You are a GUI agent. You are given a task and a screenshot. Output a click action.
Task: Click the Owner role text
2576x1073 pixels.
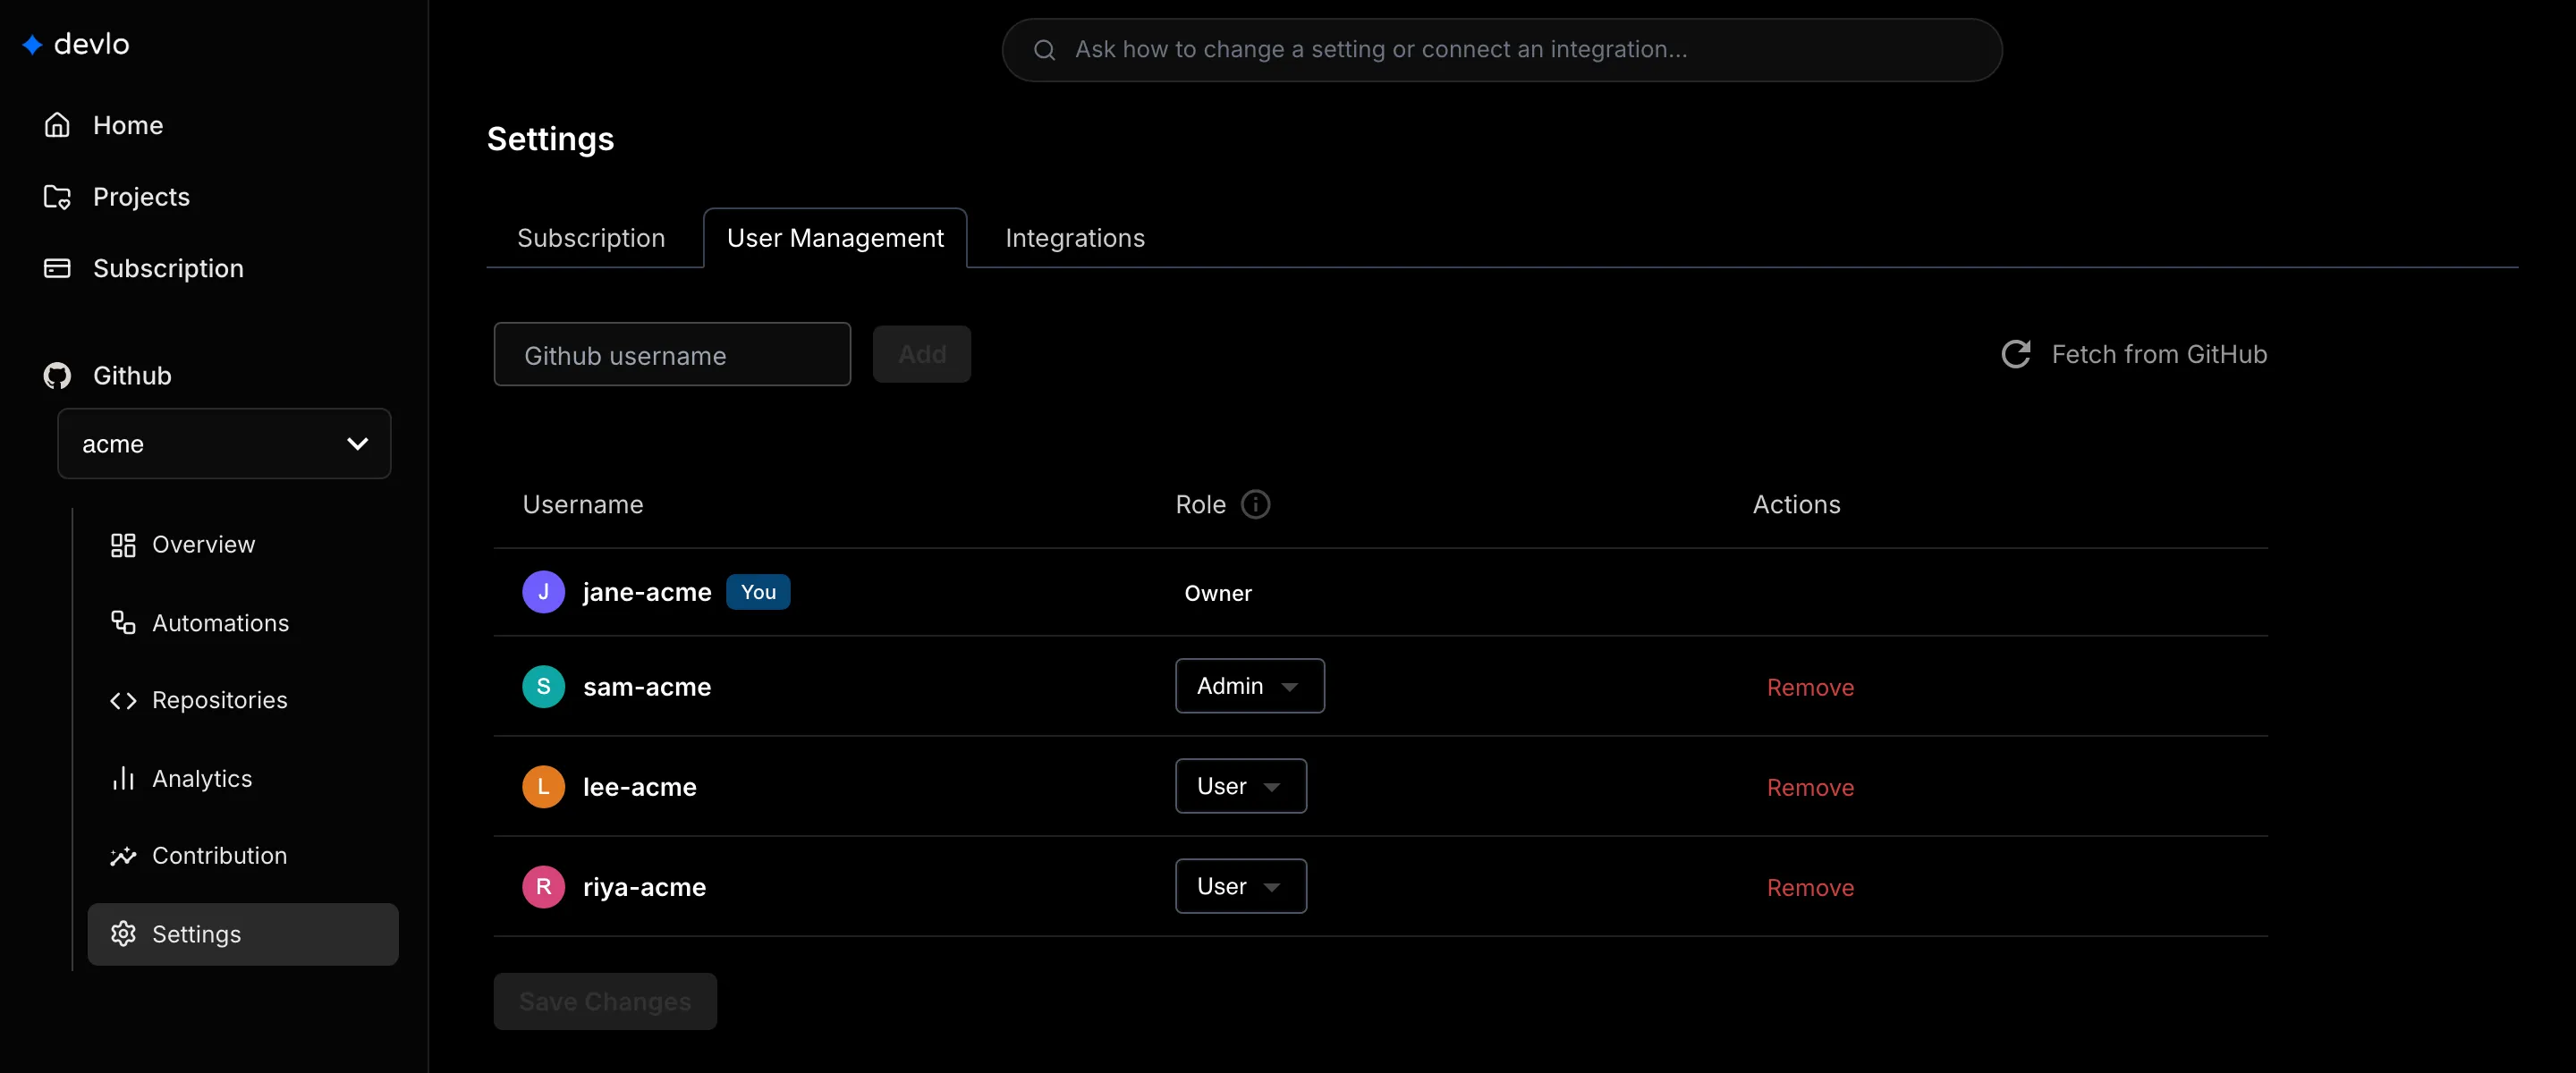[x=1218, y=593]
